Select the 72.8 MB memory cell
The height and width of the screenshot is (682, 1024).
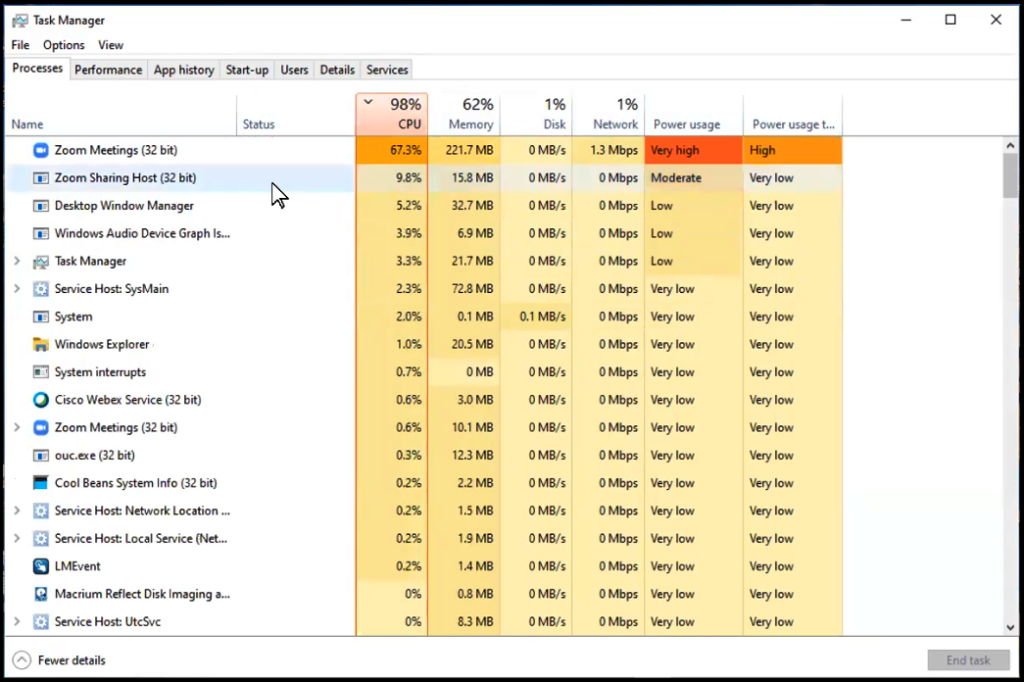point(464,289)
